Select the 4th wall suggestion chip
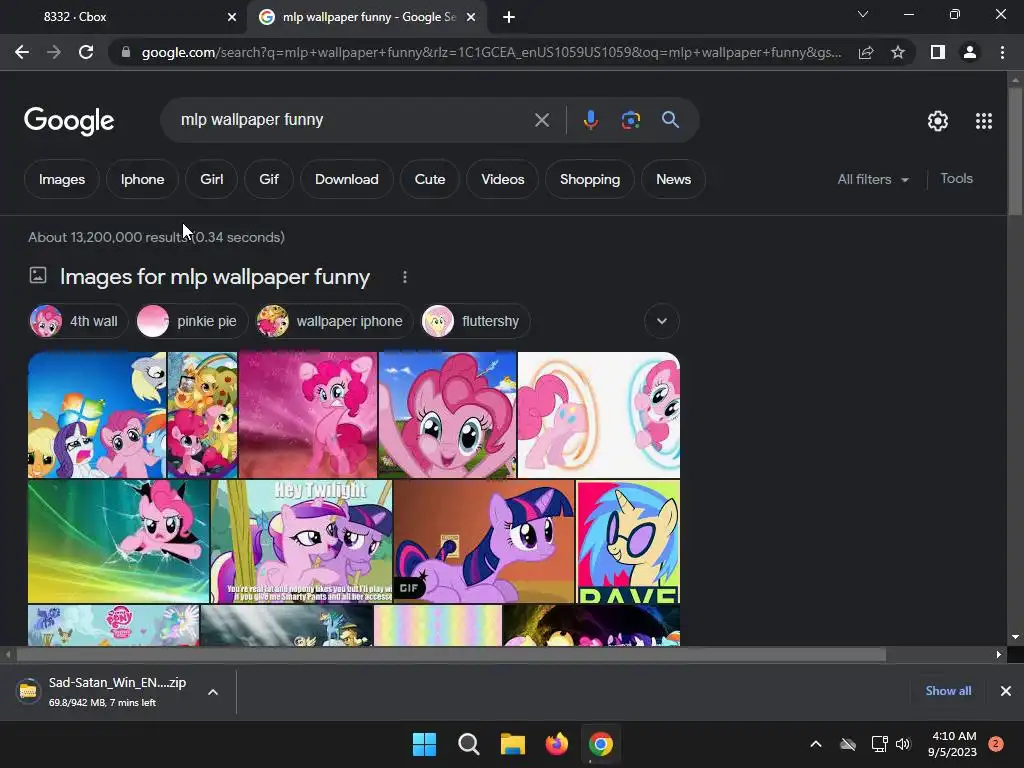The height and width of the screenshot is (768, 1024). [x=78, y=321]
